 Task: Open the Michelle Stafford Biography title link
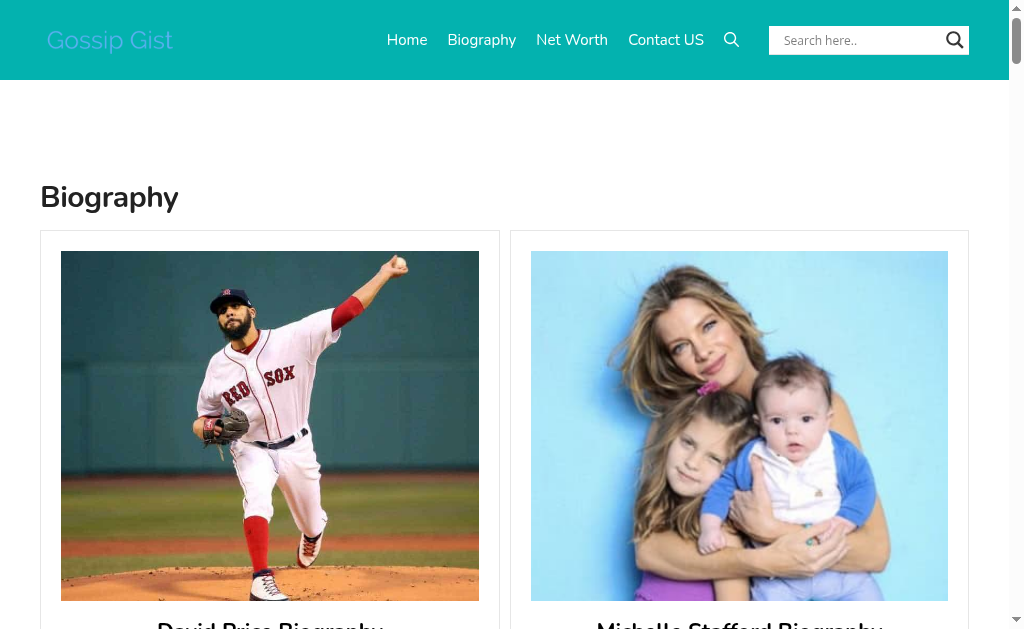tap(739, 624)
